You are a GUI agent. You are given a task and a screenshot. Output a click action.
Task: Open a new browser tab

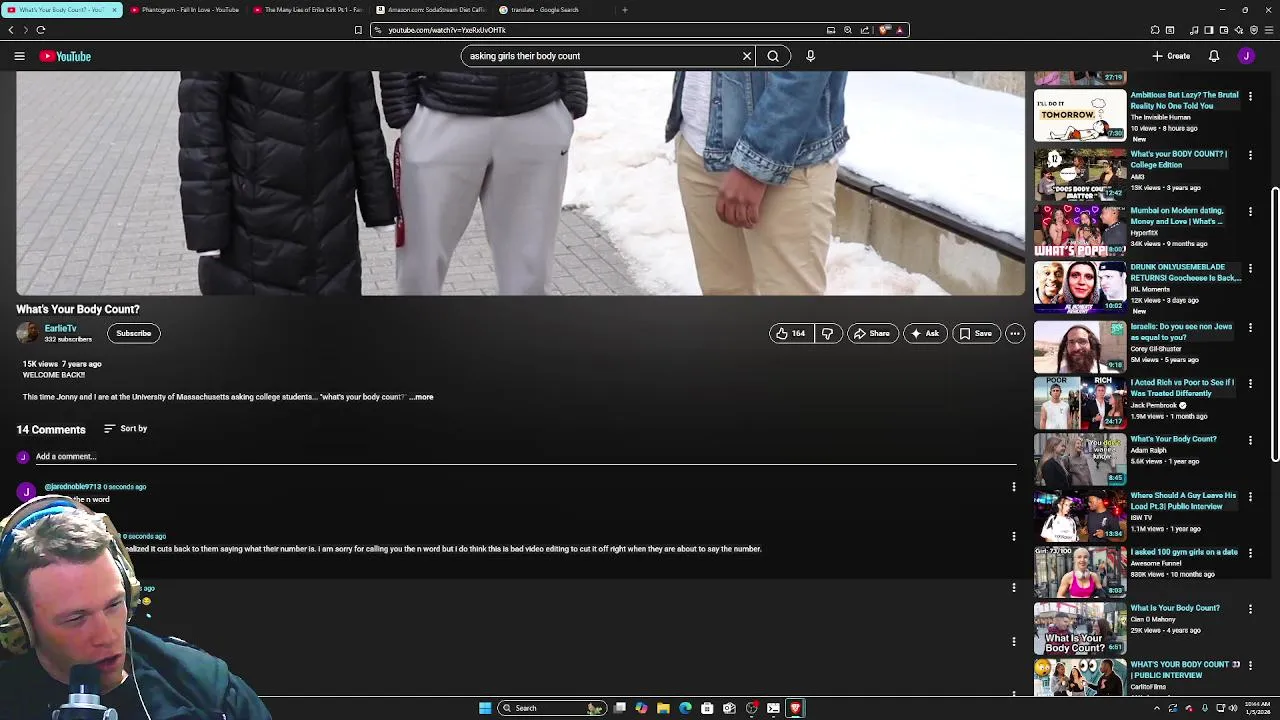625,10
